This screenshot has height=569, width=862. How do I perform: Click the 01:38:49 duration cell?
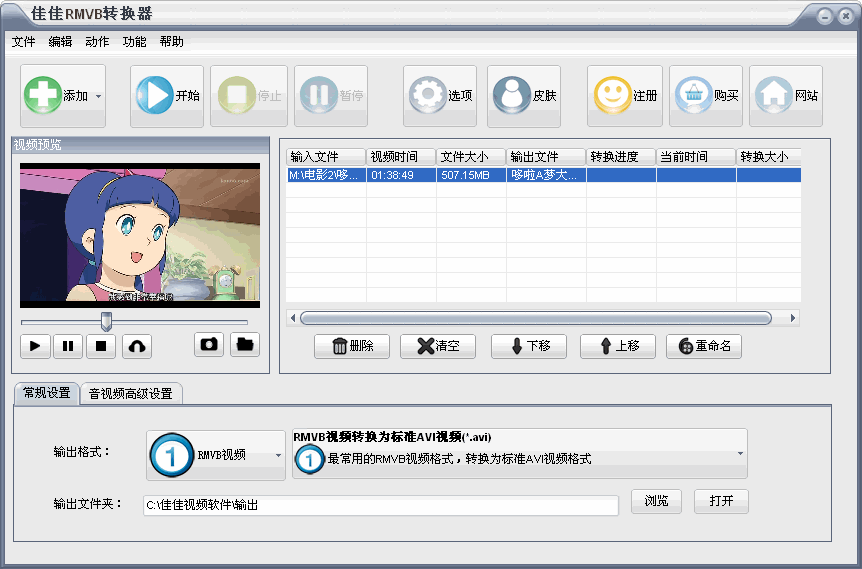click(401, 175)
